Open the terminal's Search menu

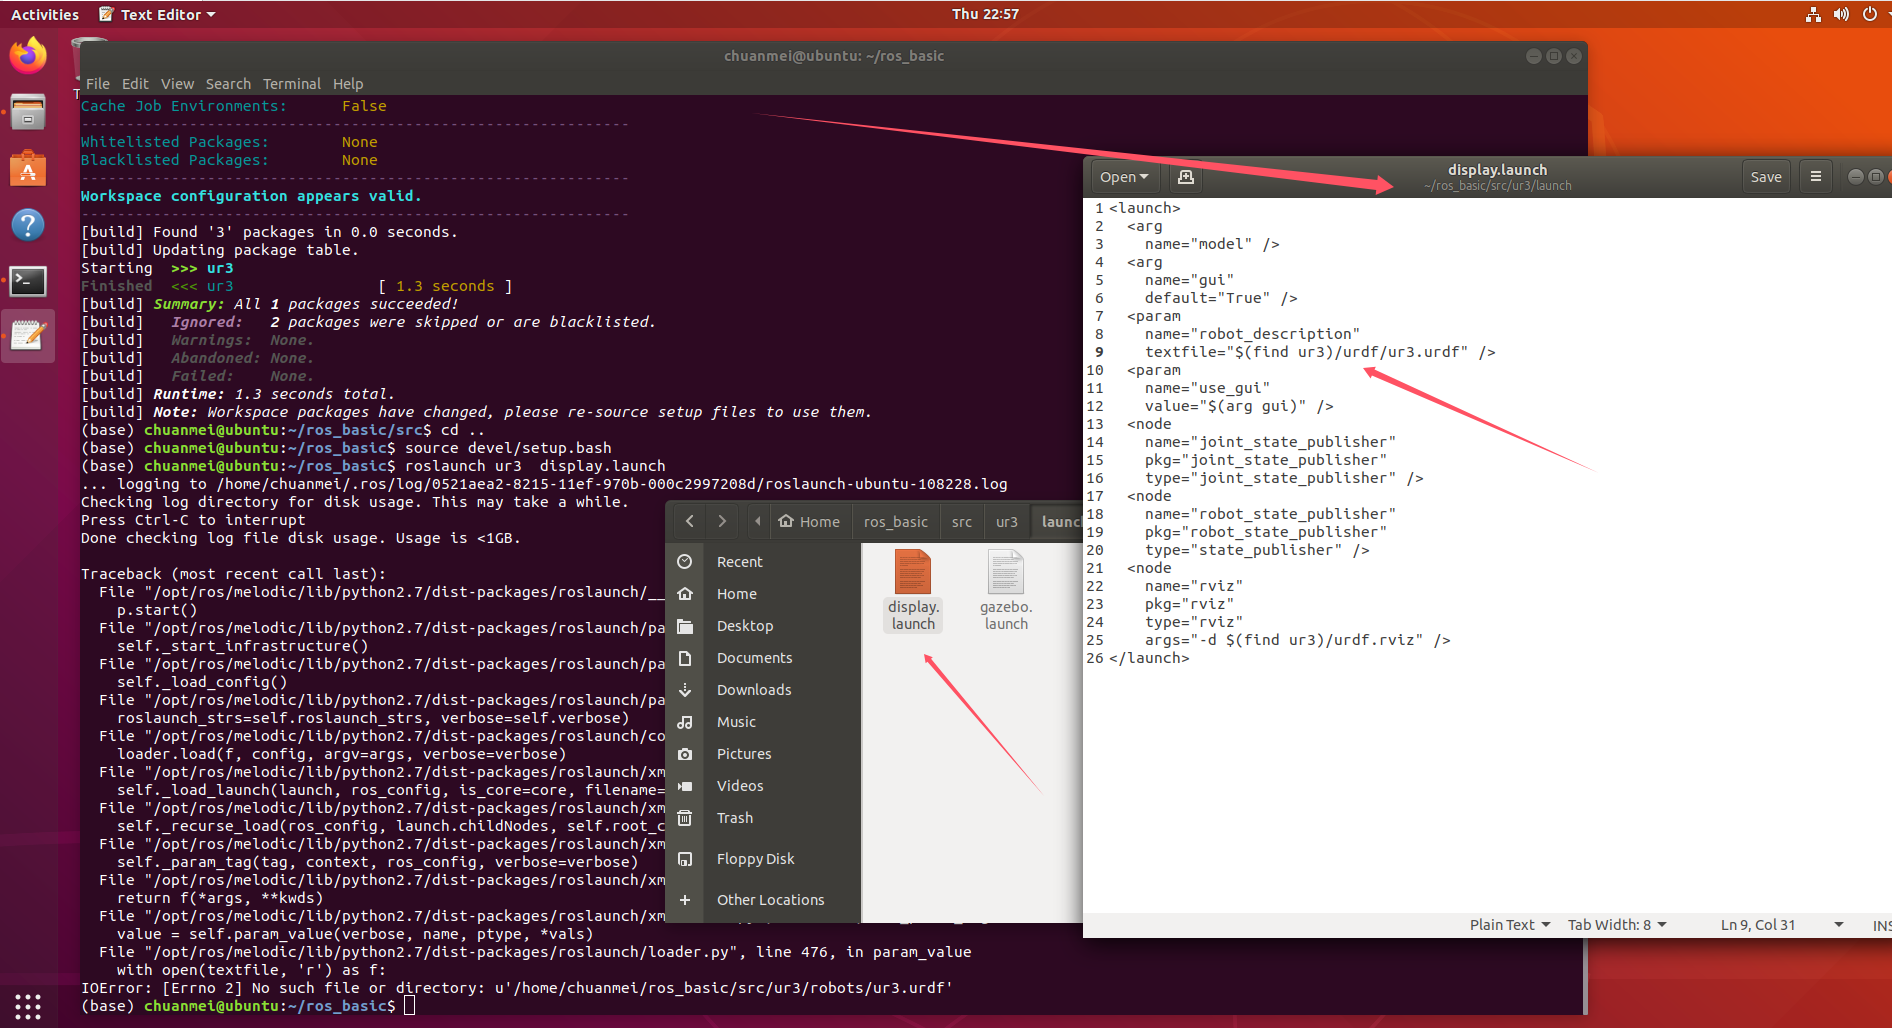[x=228, y=83]
